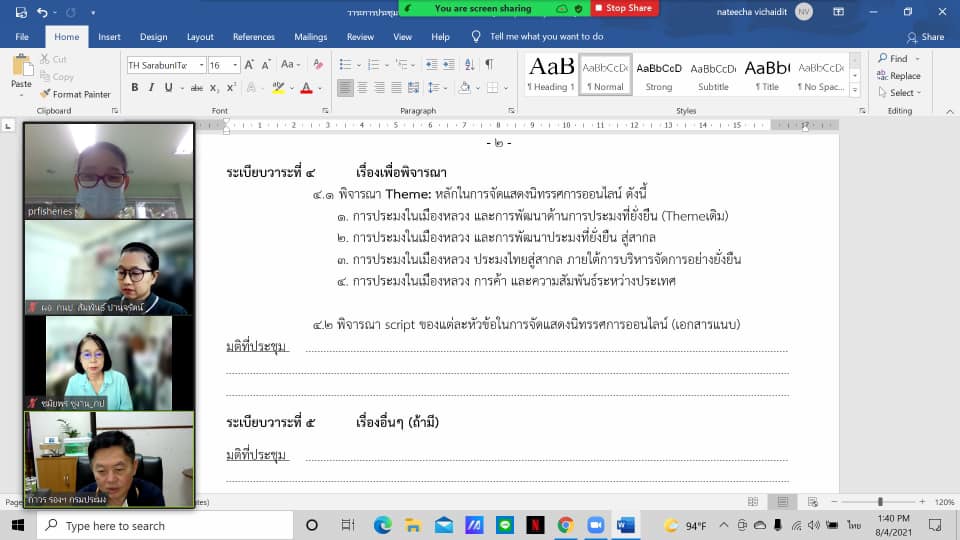Collapse the ribbon
Viewport: 960px width, 540px height.
click(x=950, y=111)
